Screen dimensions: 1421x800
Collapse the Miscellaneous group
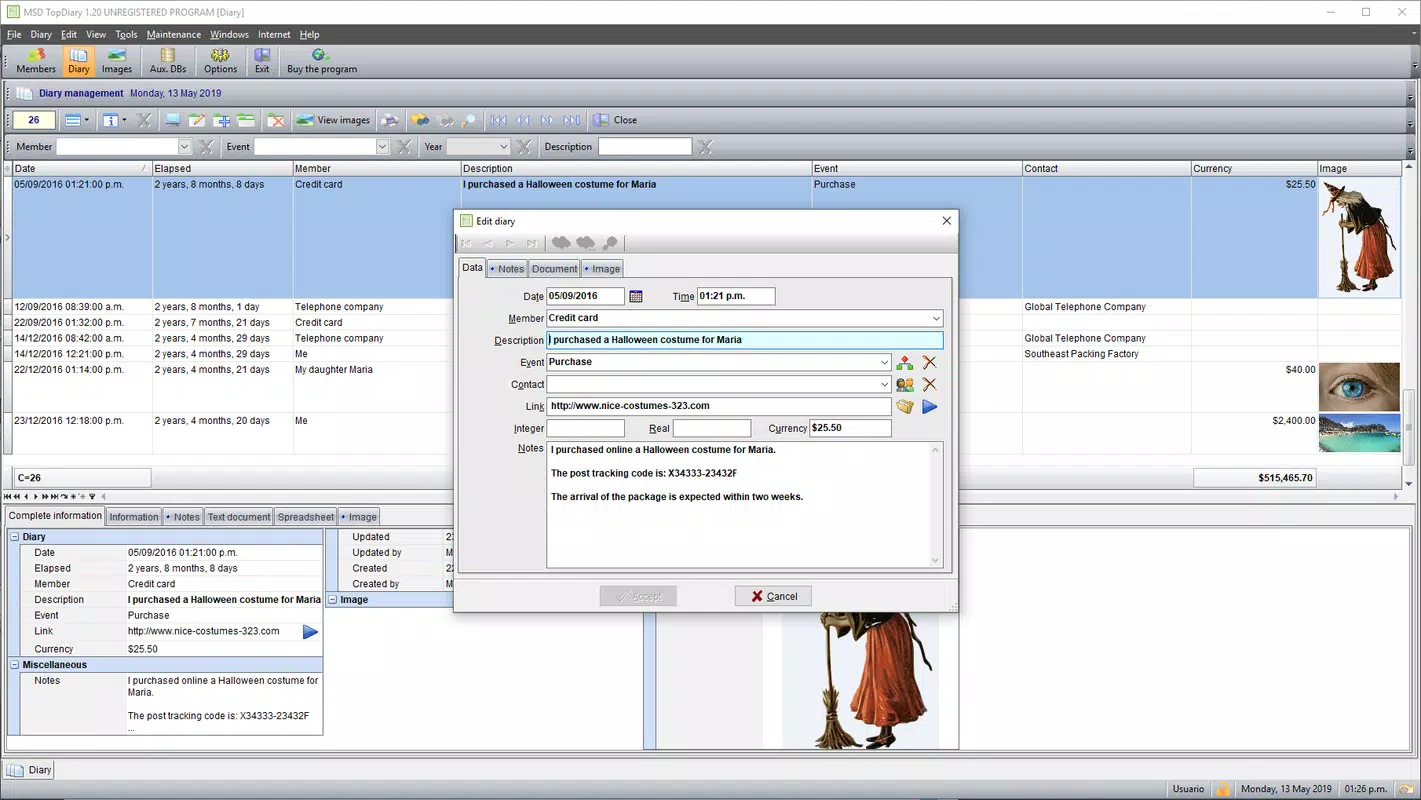[15, 665]
